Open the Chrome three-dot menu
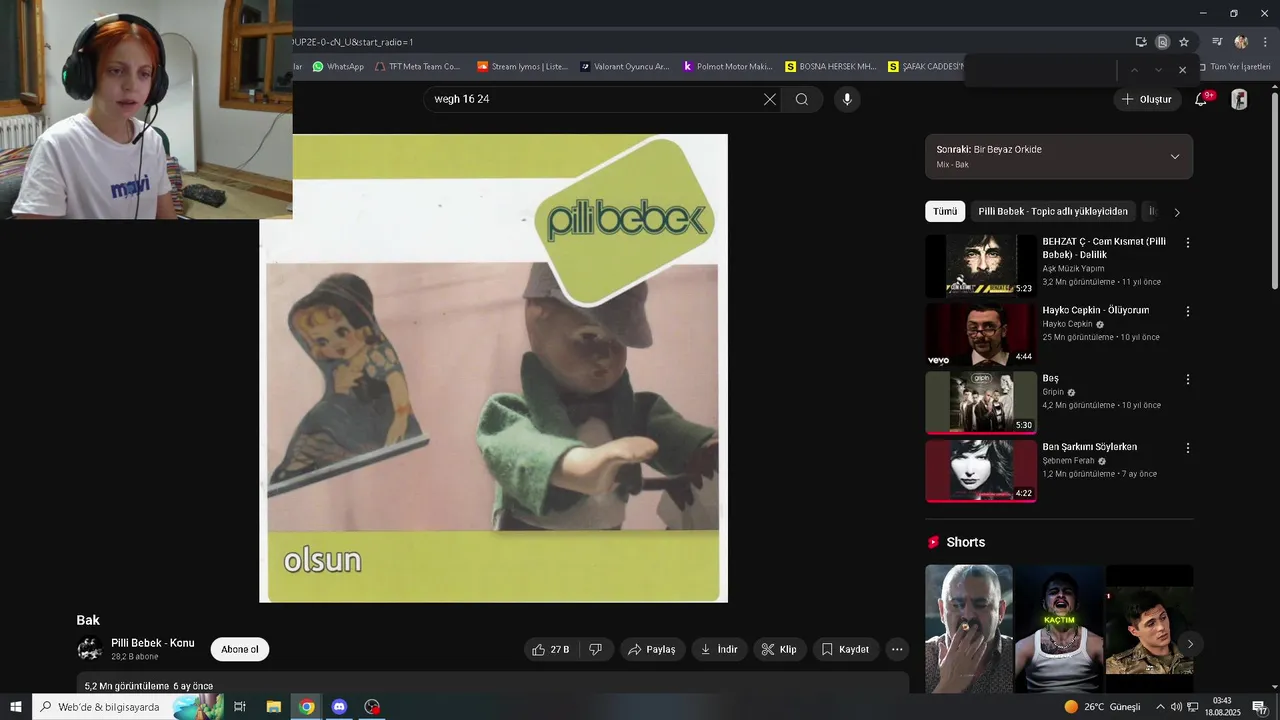1280x720 pixels. click(x=1264, y=42)
